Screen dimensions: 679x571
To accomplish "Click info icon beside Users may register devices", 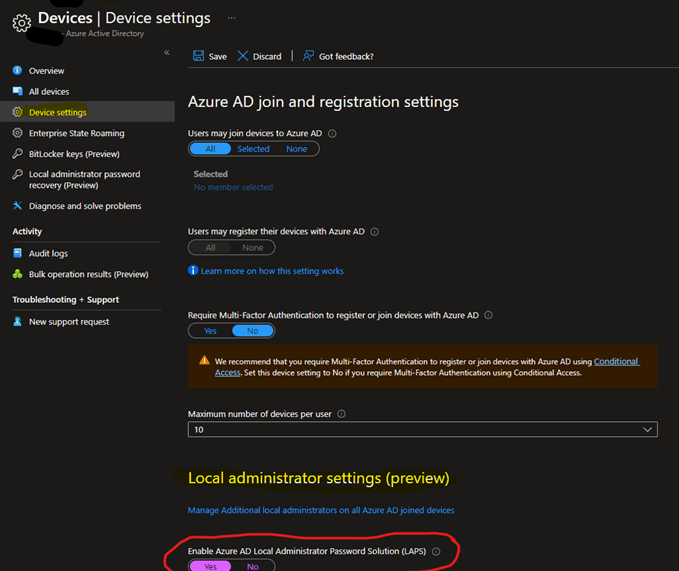I will [x=375, y=232].
